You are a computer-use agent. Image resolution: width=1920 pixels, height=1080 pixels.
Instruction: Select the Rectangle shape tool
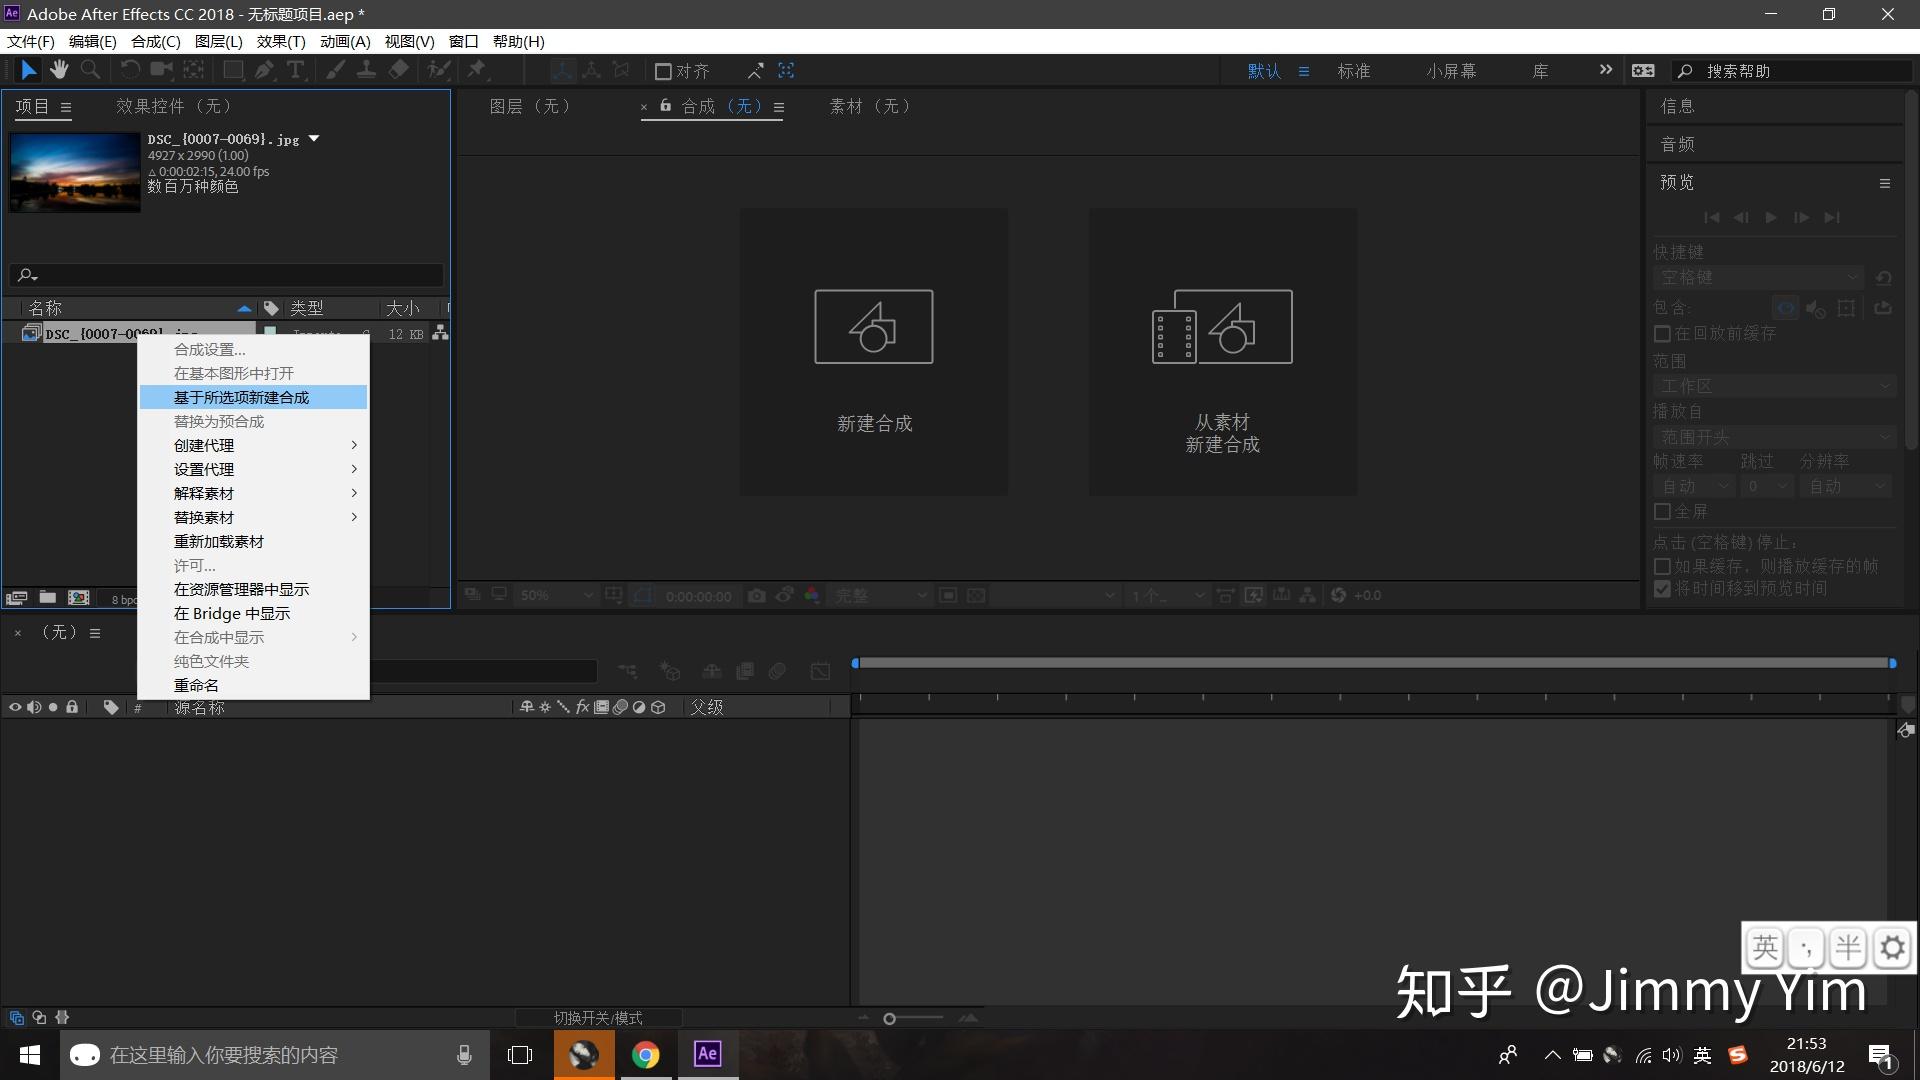coord(233,70)
